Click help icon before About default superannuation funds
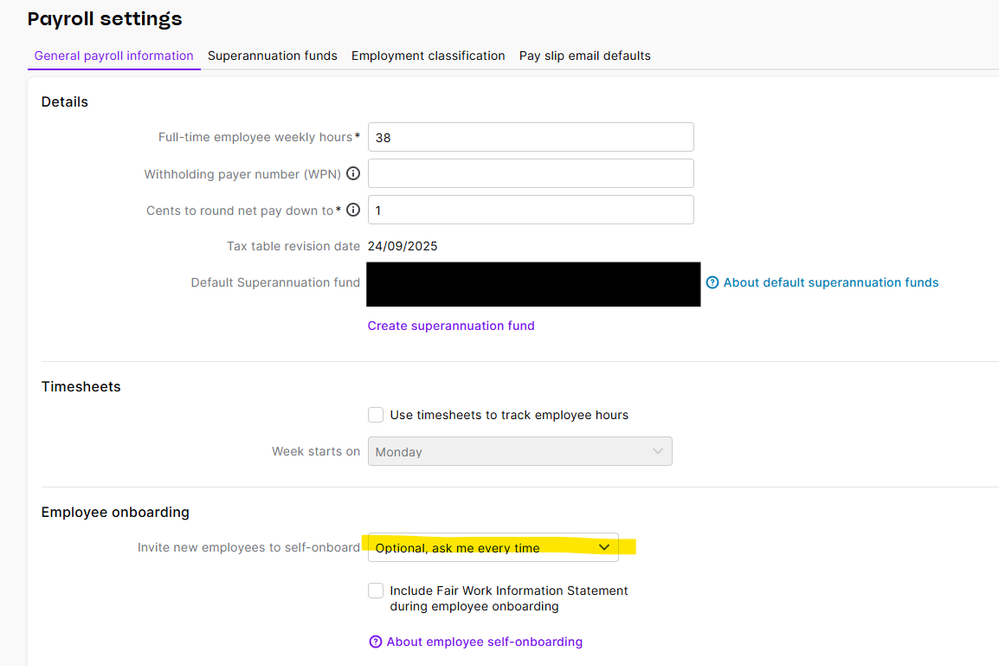This screenshot has height=666, width=999. pos(712,283)
